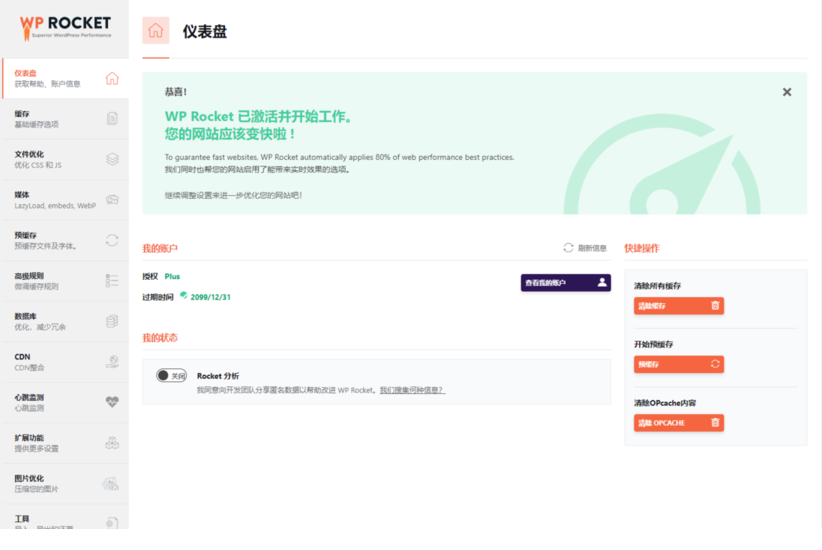Click the layers icon next to 文件优化
The image size is (822, 550).
112,159
